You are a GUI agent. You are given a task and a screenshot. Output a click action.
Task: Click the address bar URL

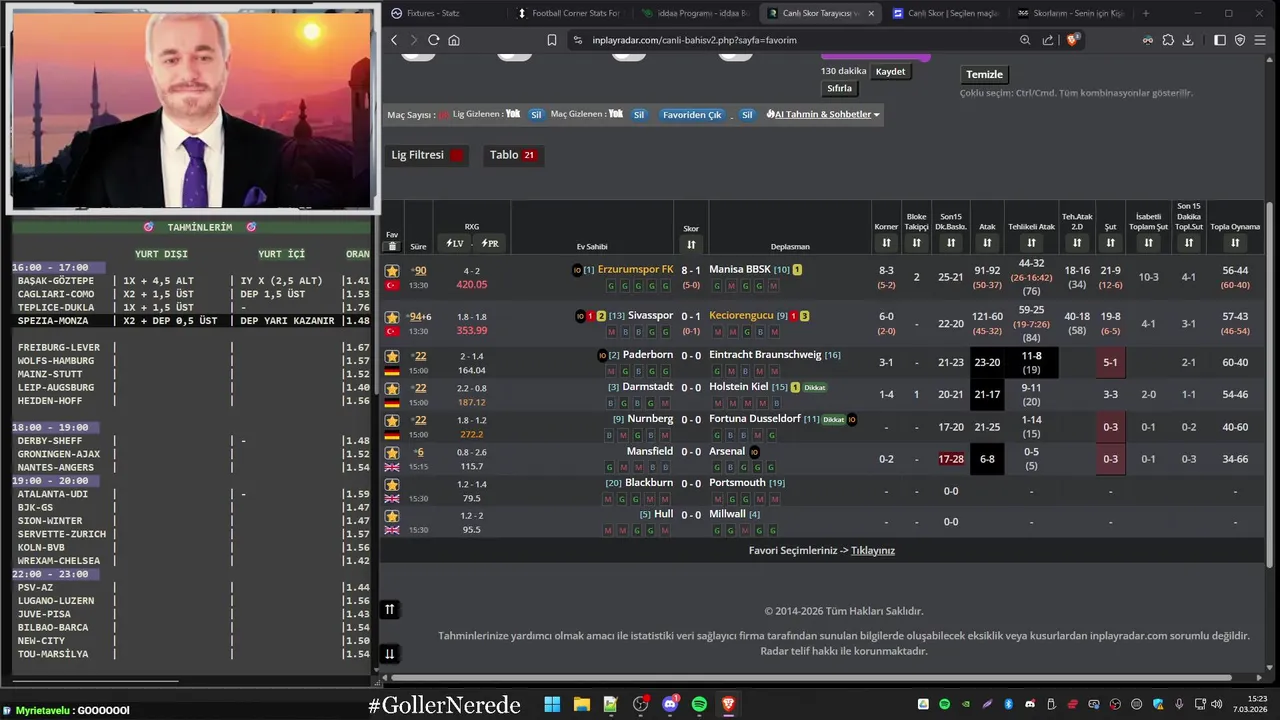[695, 40]
